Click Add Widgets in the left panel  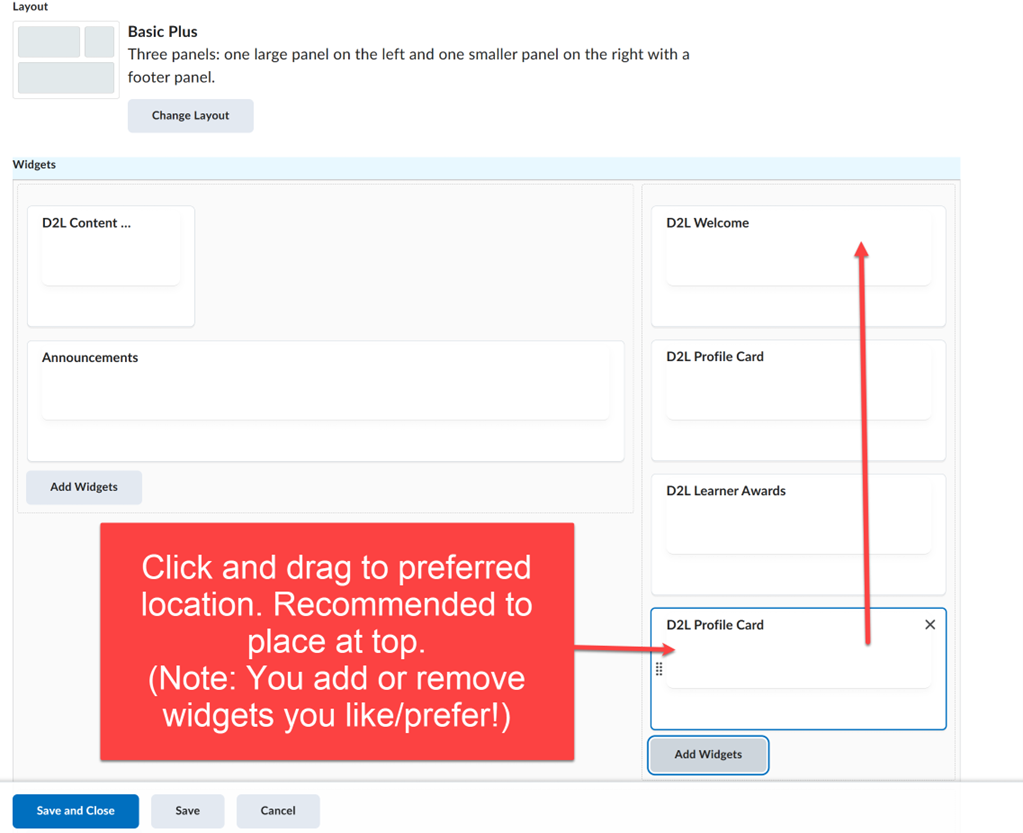[x=84, y=487]
